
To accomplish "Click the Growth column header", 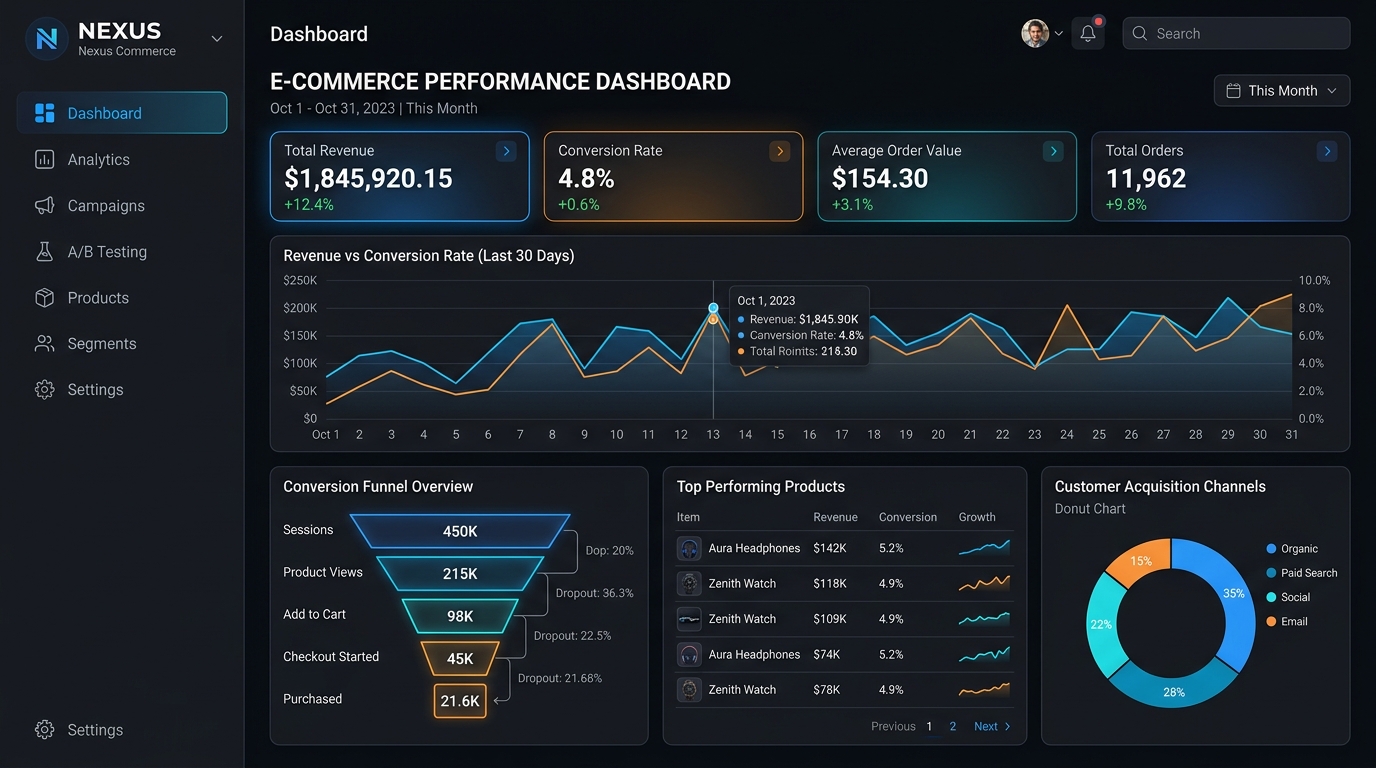I will pos(977,517).
